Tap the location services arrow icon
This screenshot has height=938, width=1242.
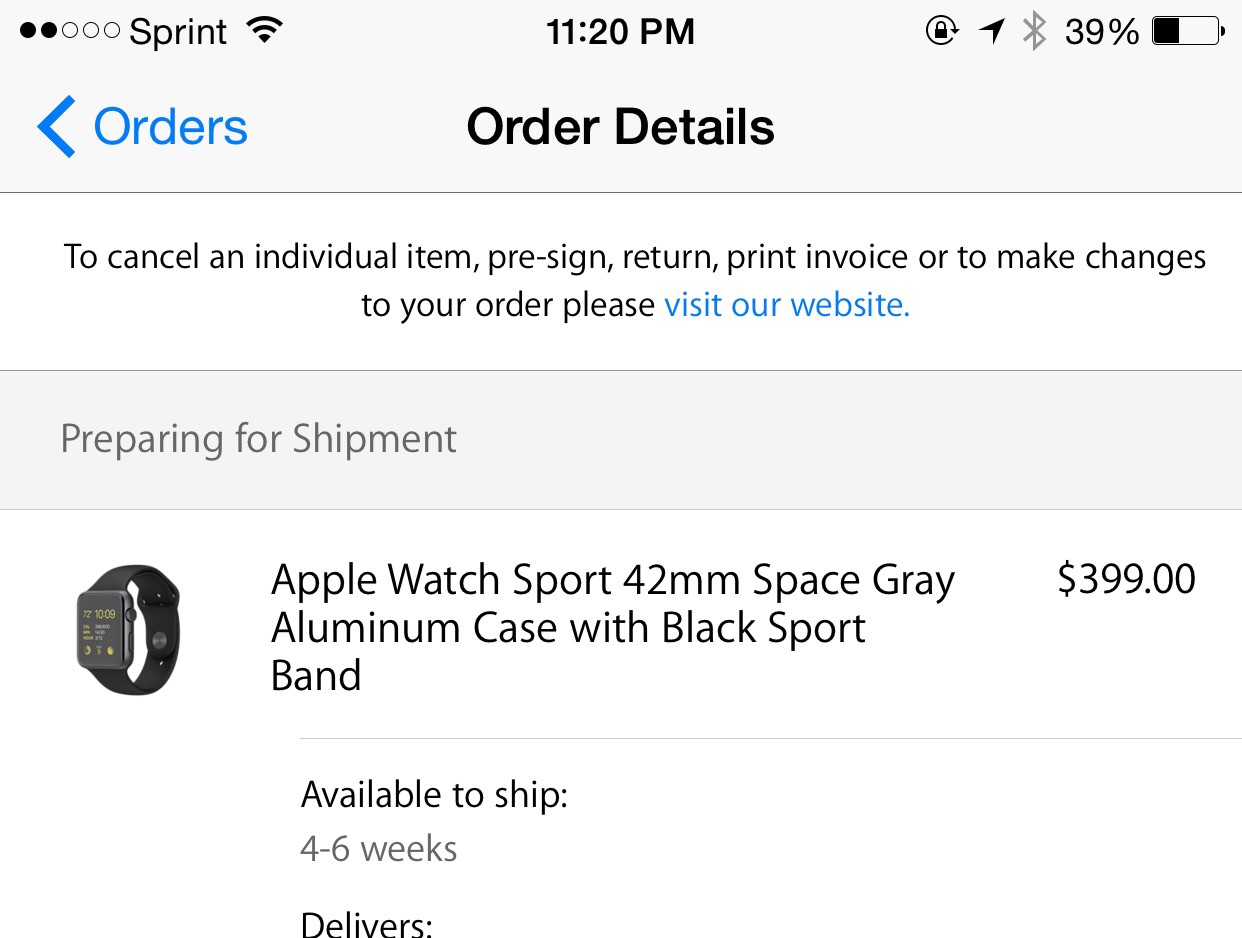991,32
